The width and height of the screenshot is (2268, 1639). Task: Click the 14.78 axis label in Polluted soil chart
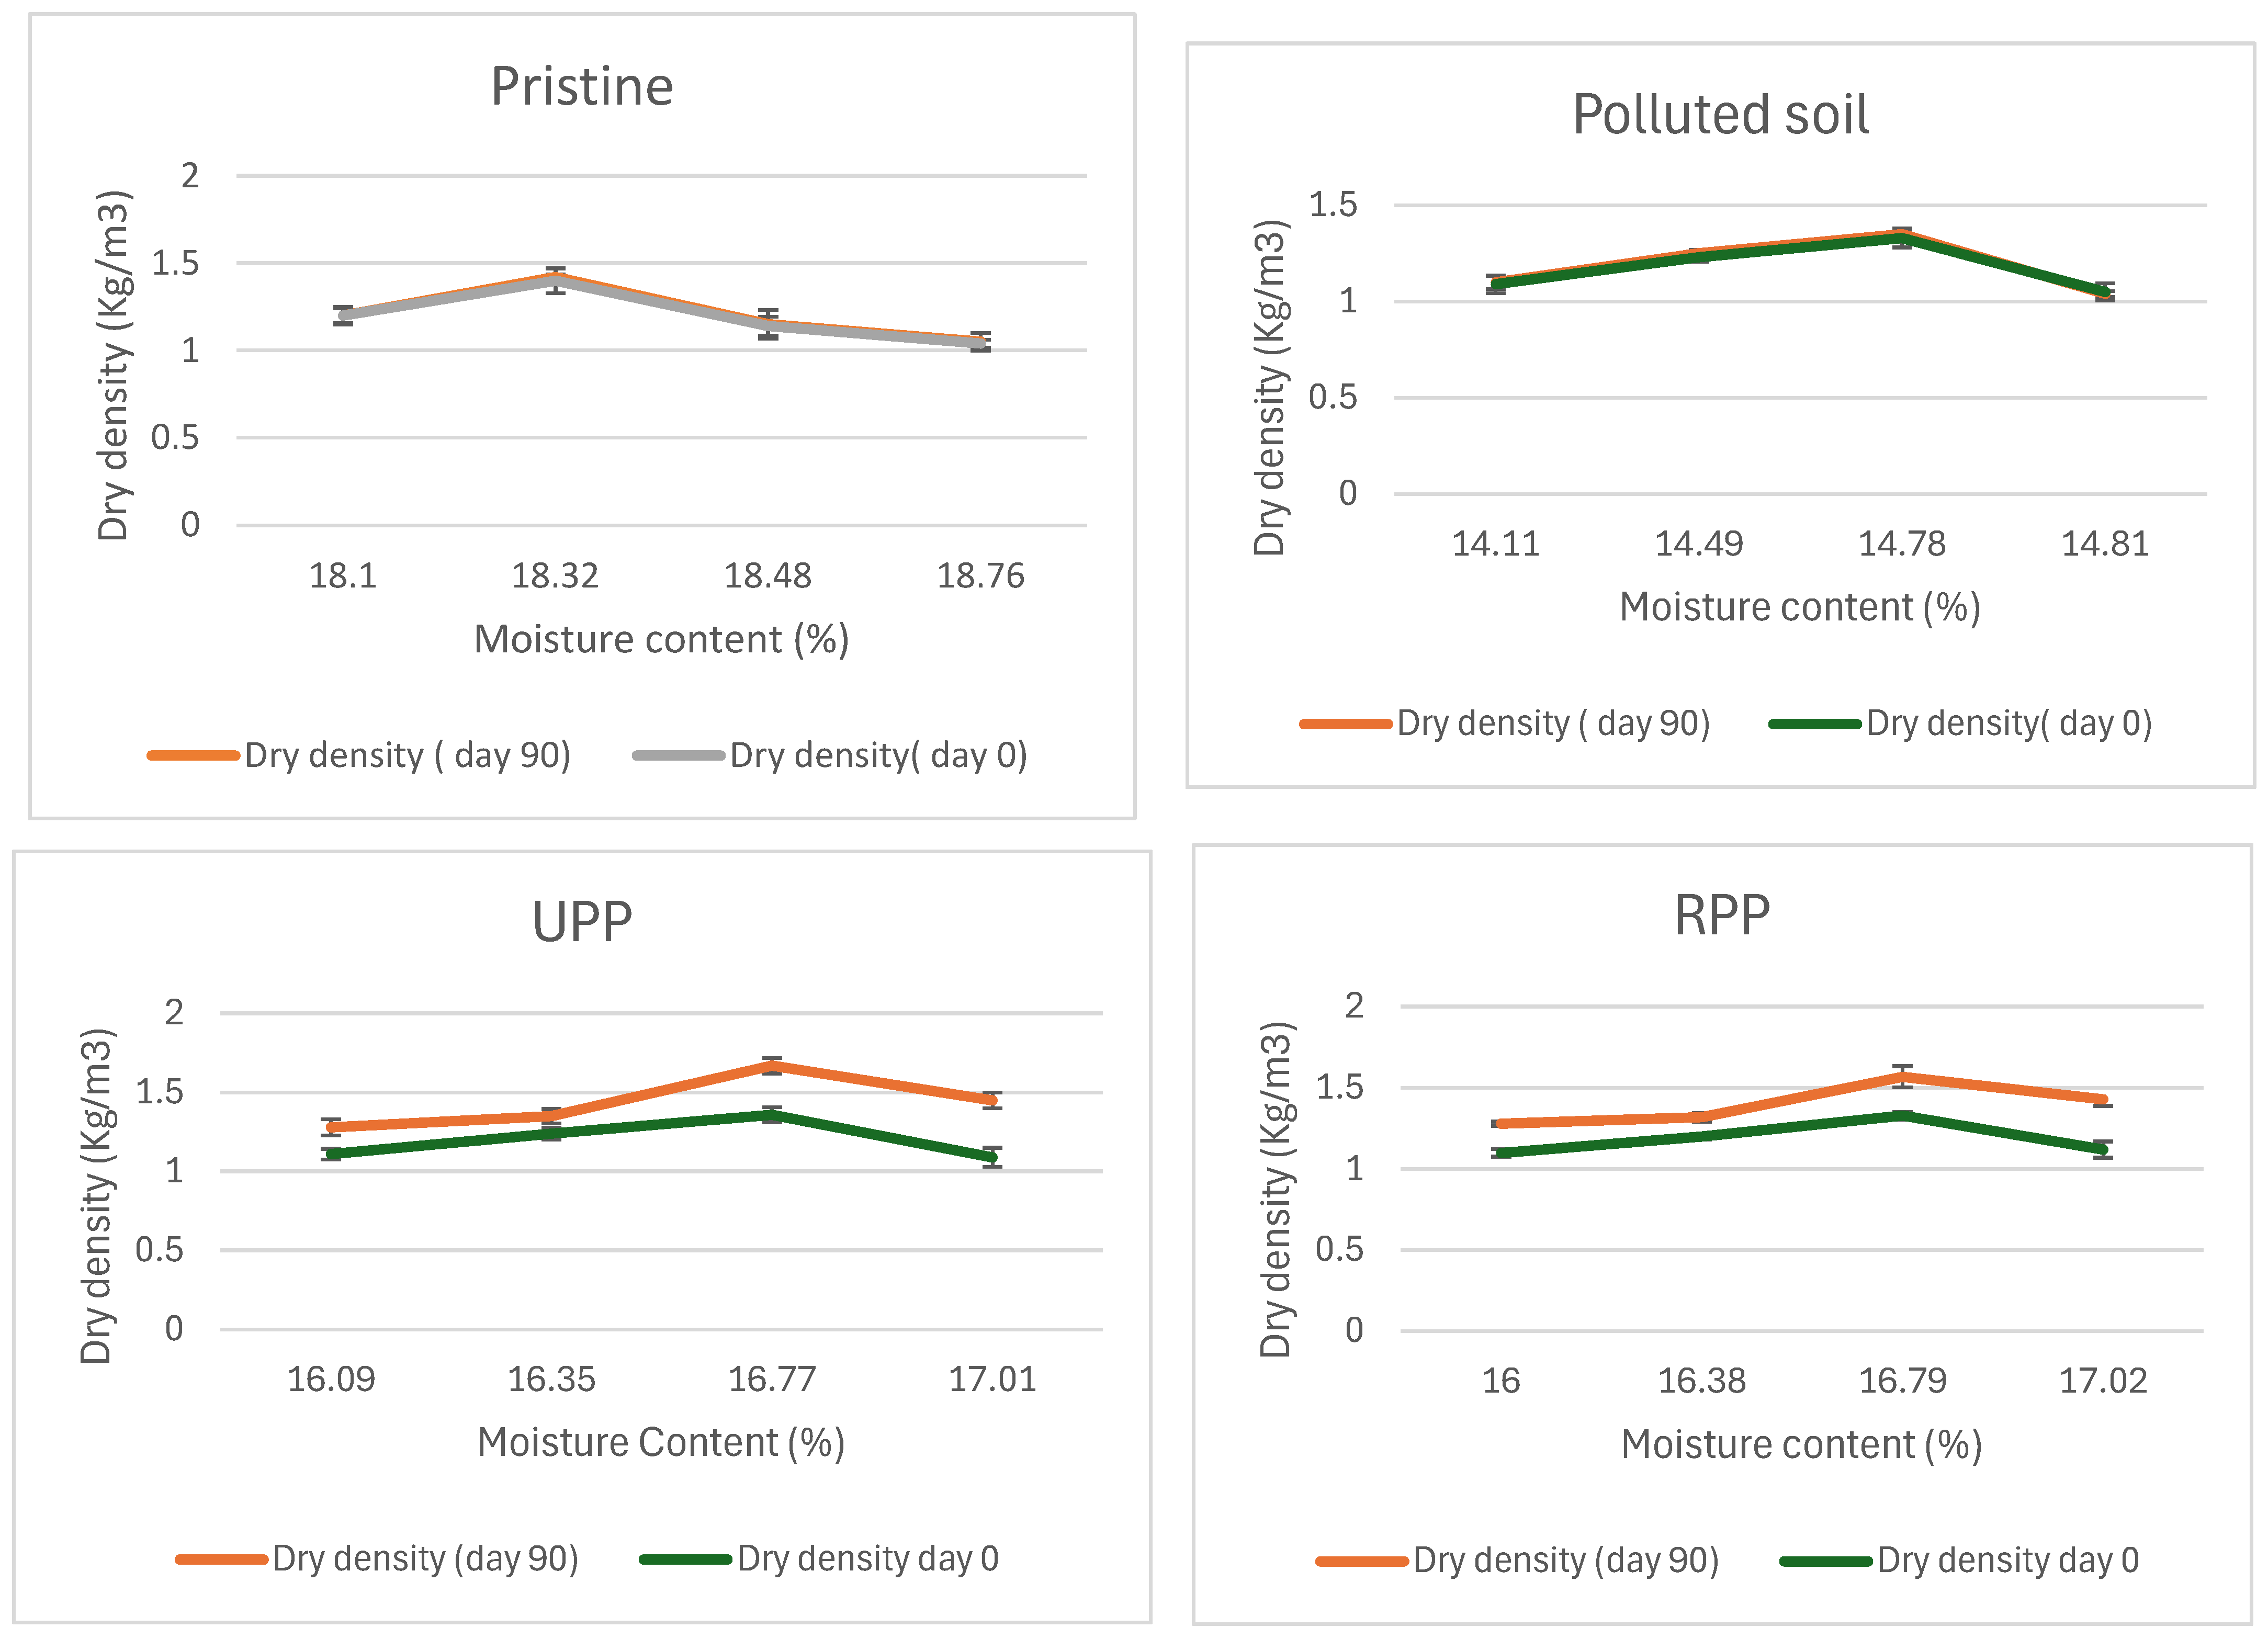[x=1901, y=544]
